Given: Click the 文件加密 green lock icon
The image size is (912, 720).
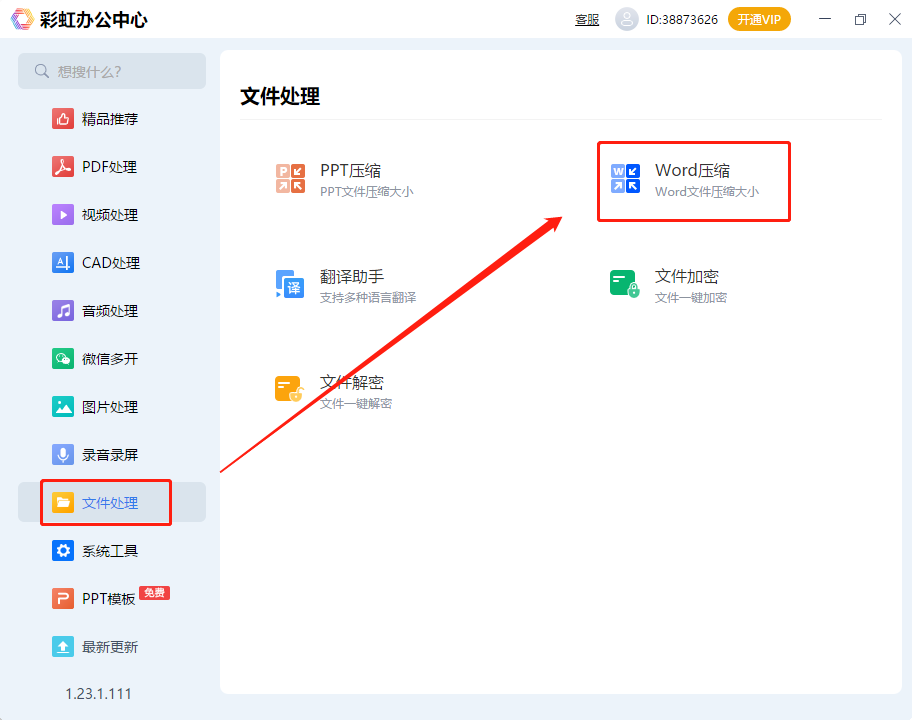Looking at the screenshot, I should tap(625, 284).
